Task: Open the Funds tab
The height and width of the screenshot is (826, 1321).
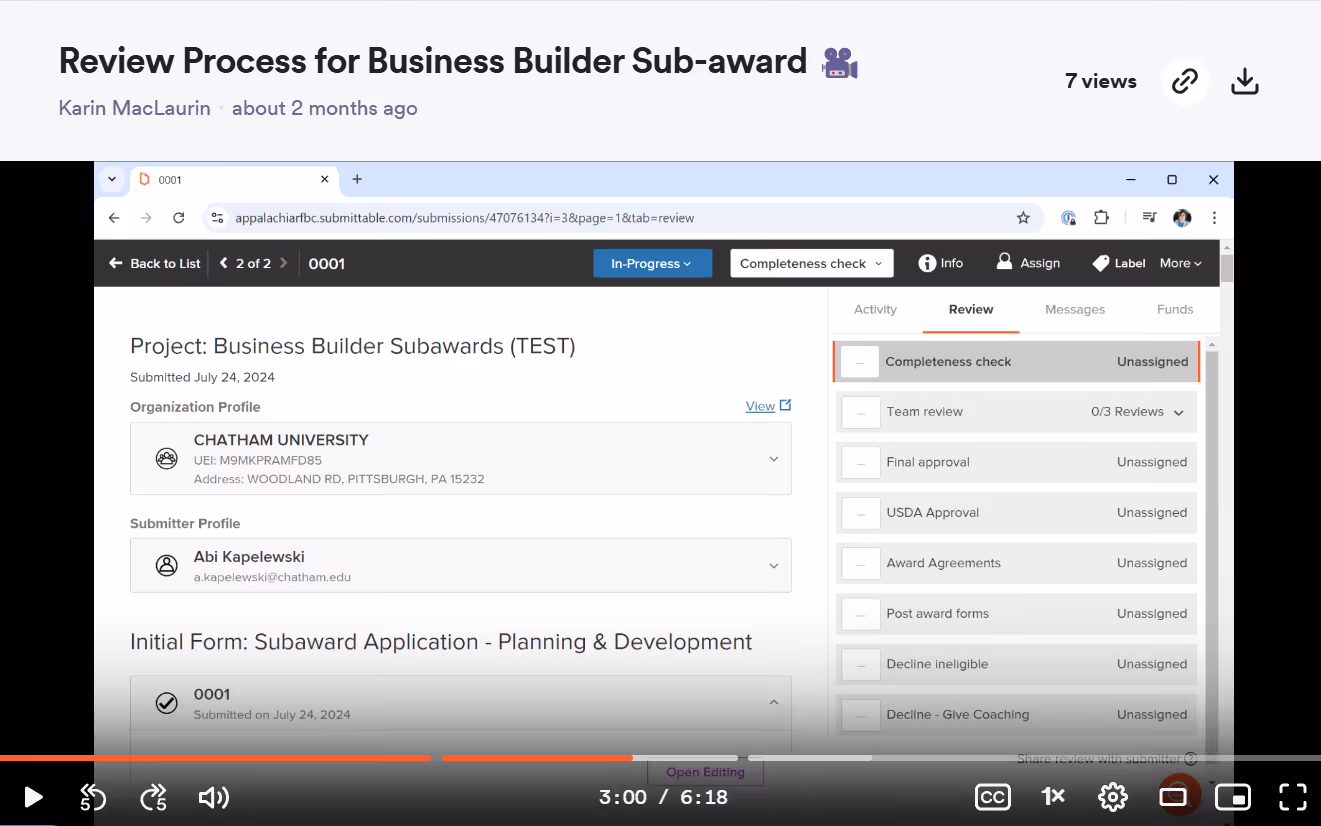Action: point(1174,309)
